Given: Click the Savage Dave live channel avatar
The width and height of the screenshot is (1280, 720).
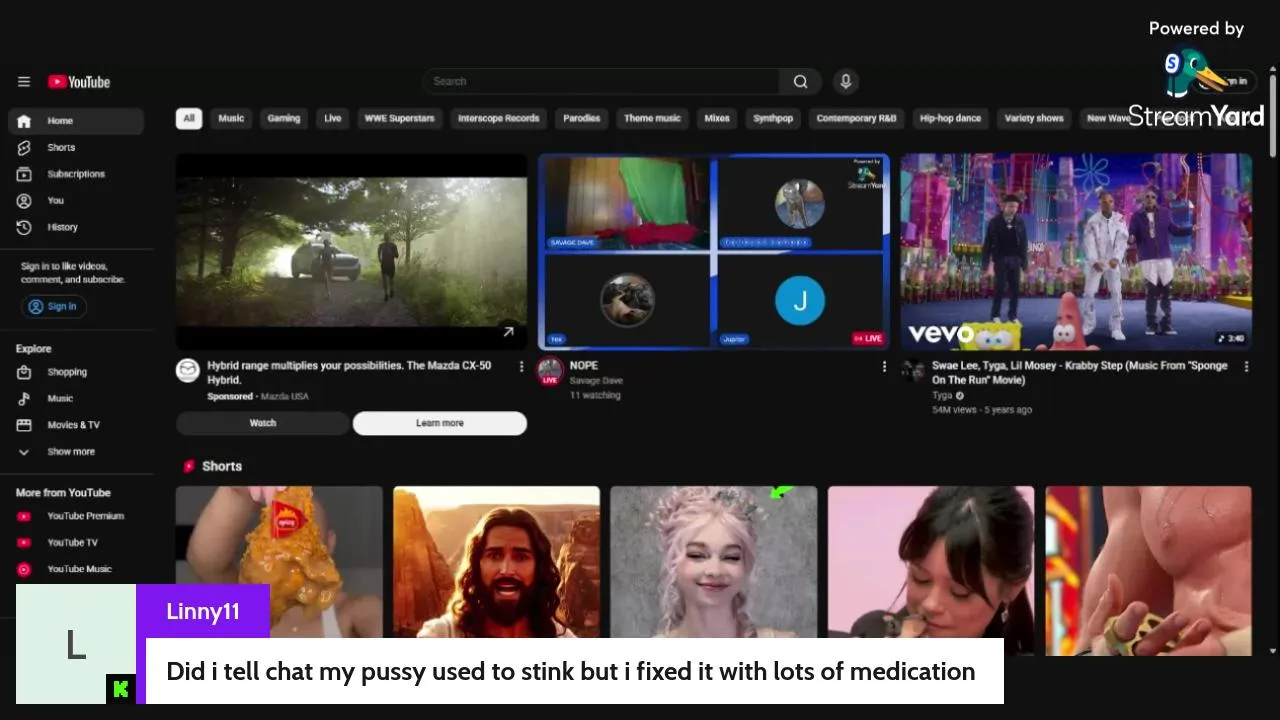Looking at the screenshot, I should pos(550,370).
